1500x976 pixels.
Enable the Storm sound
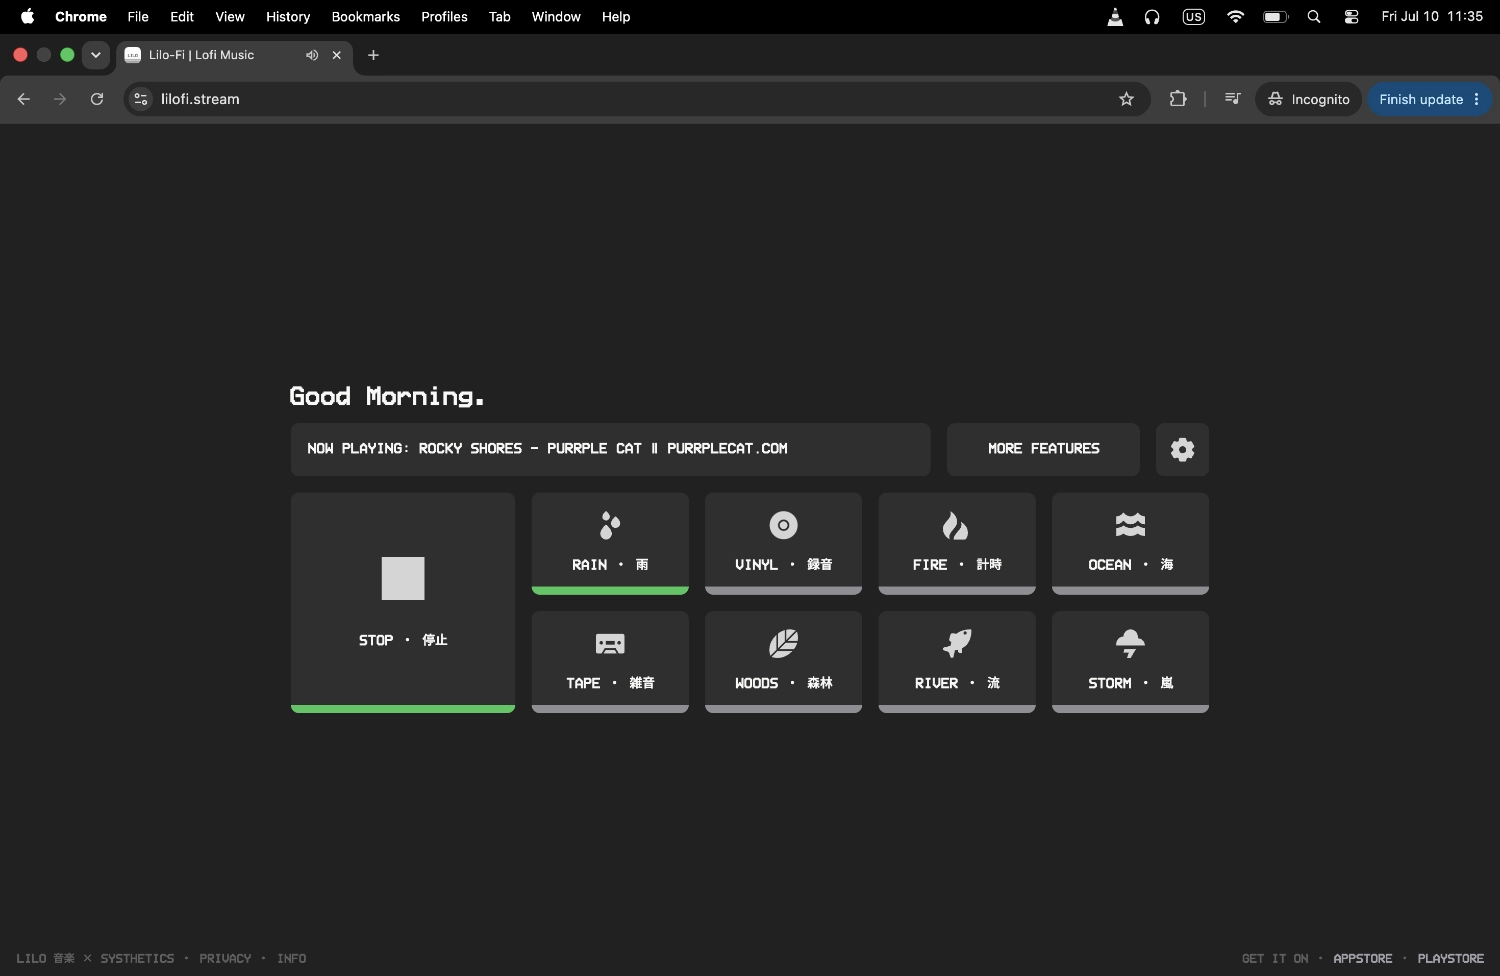(x=1130, y=662)
